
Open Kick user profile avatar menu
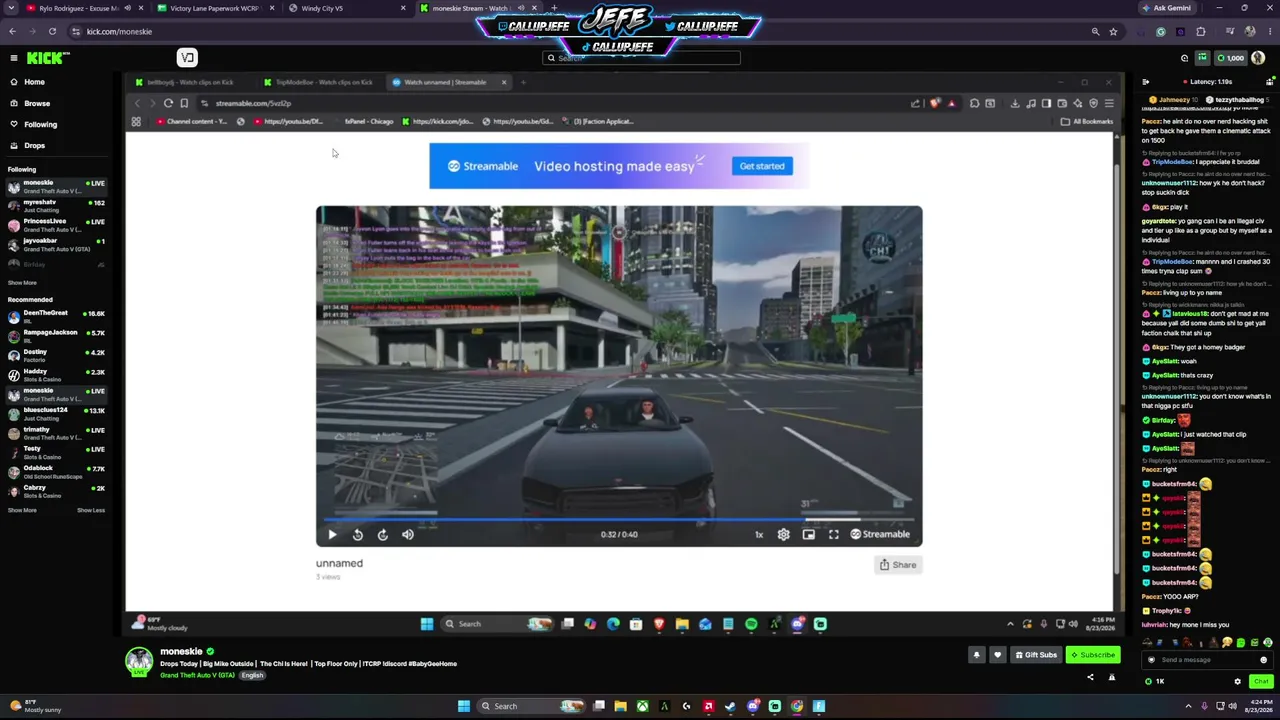tap(1258, 58)
